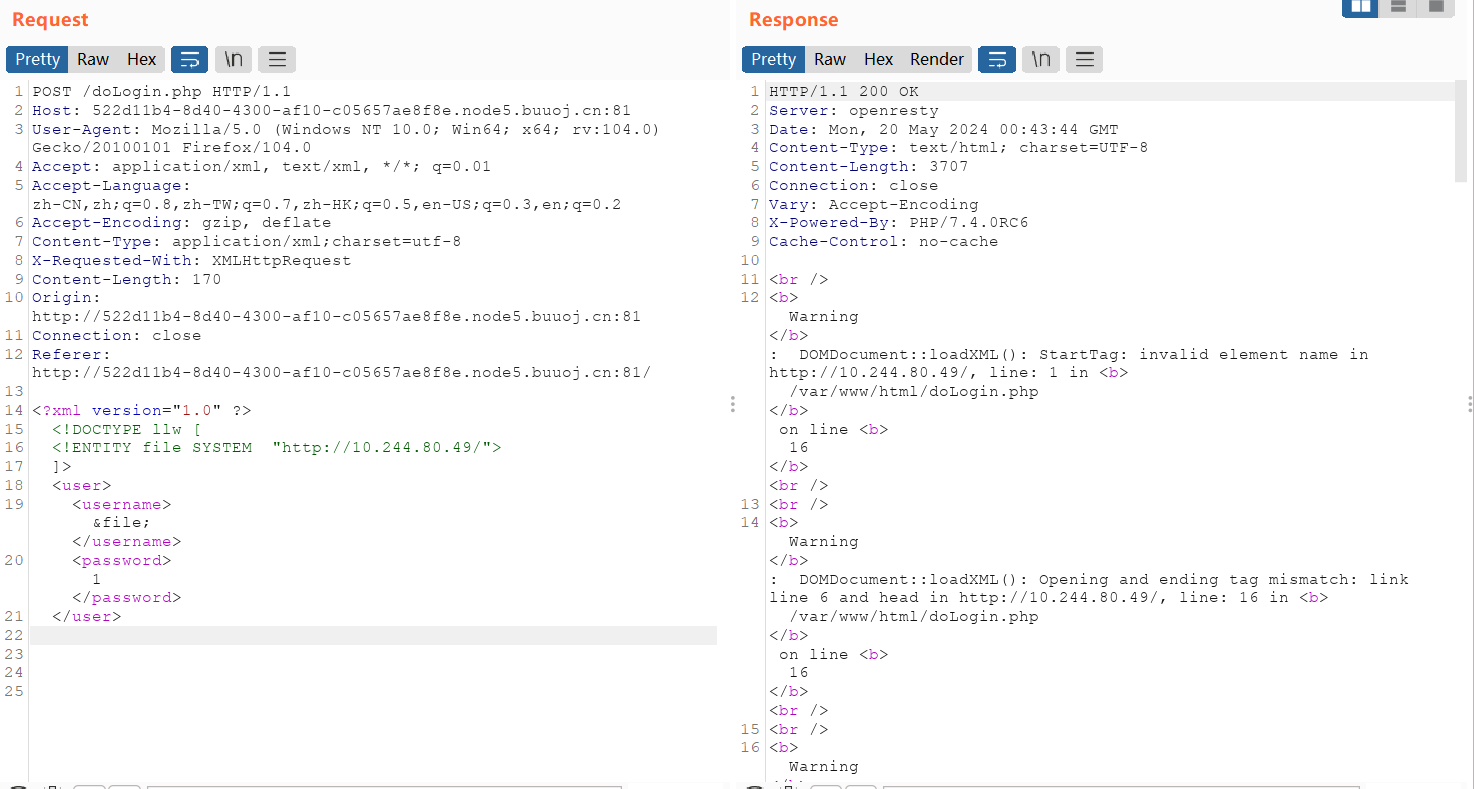Image resolution: width=1474 pixels, height=789 pixels.
Task: Select the single combined pane layout icon
Action: pos(1436,7)
